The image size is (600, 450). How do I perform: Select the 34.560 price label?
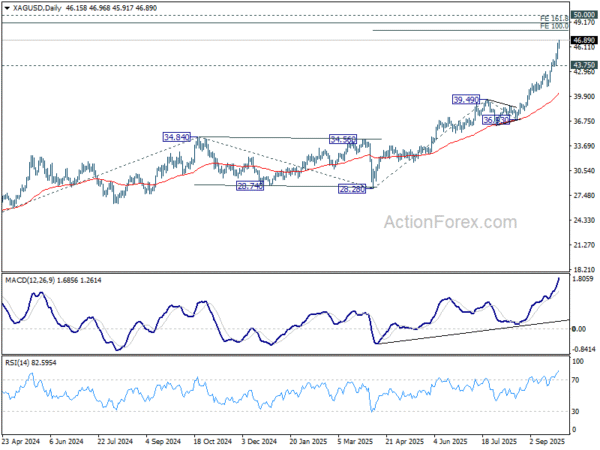click(x=343, y=139)
